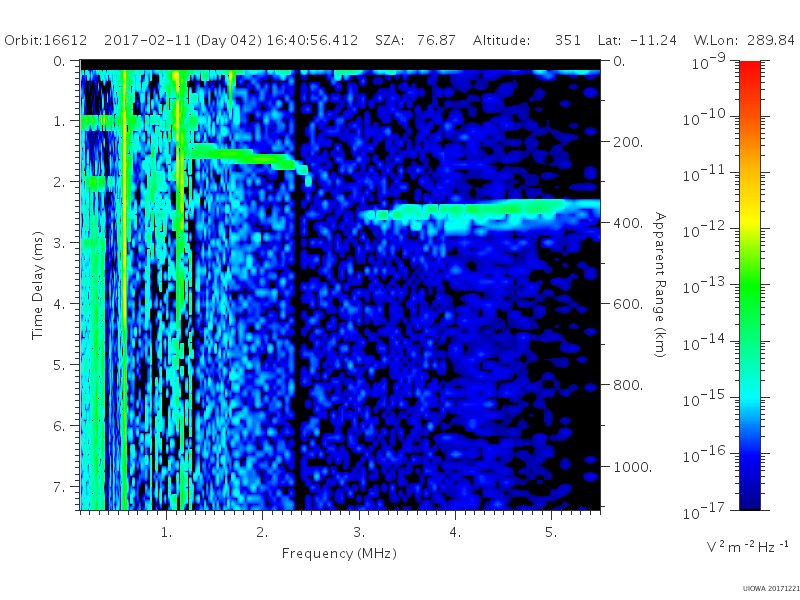The image size is (800, 600).
Task: Click the apparent range tick label 800.
Action: pos(628,385)
